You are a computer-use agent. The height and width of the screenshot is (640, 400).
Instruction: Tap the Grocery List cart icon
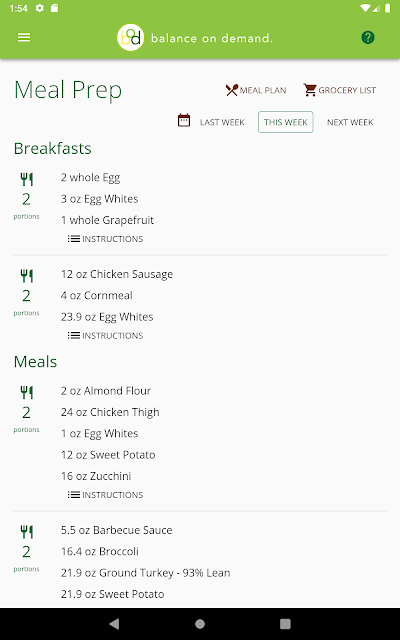(310, 90)
